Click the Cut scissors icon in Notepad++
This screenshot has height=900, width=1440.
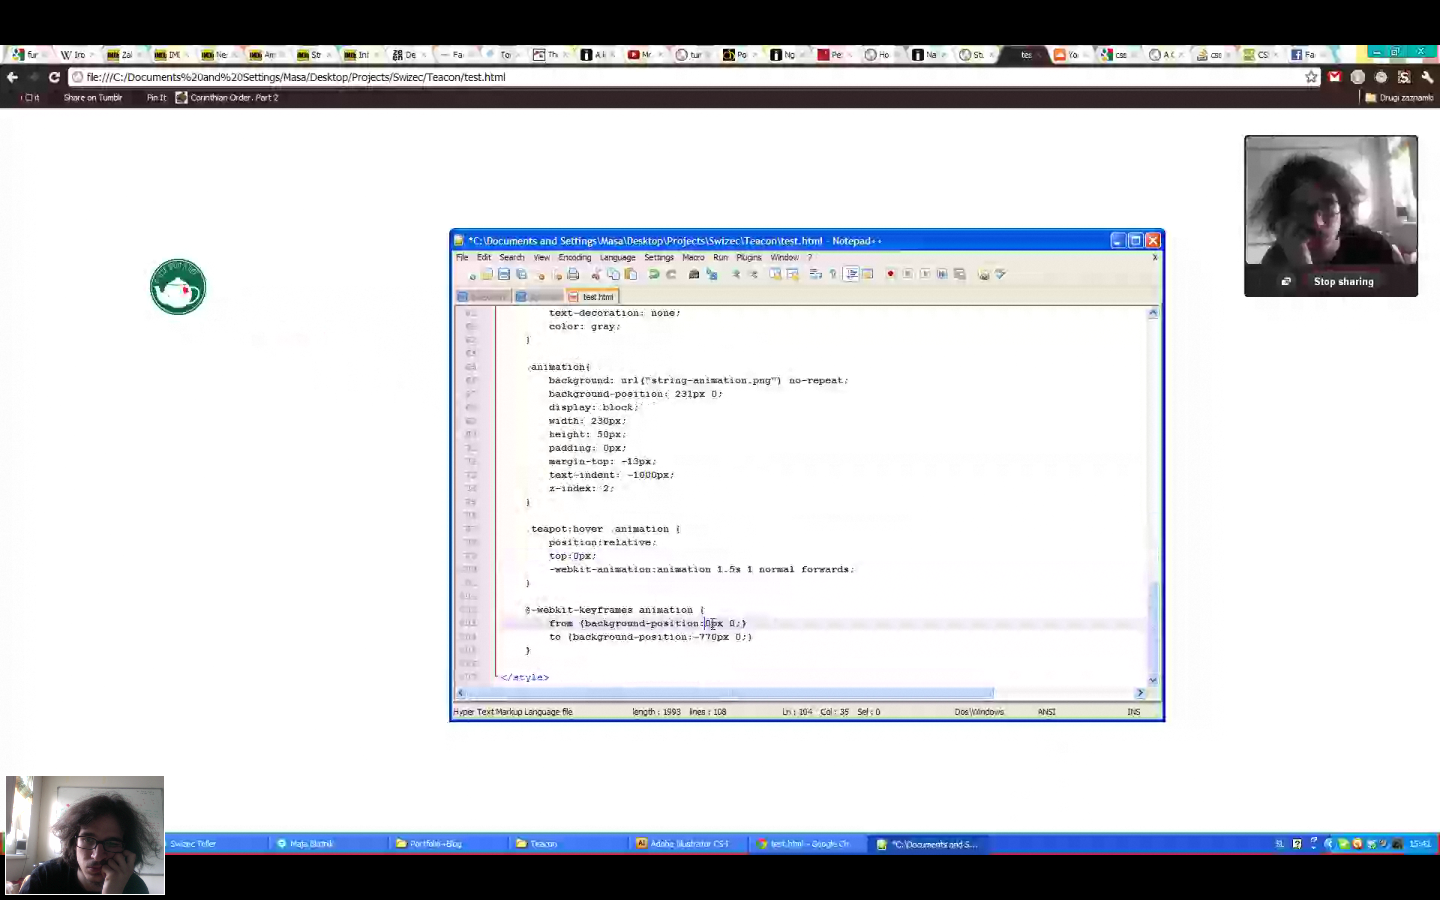coord(596,274)
